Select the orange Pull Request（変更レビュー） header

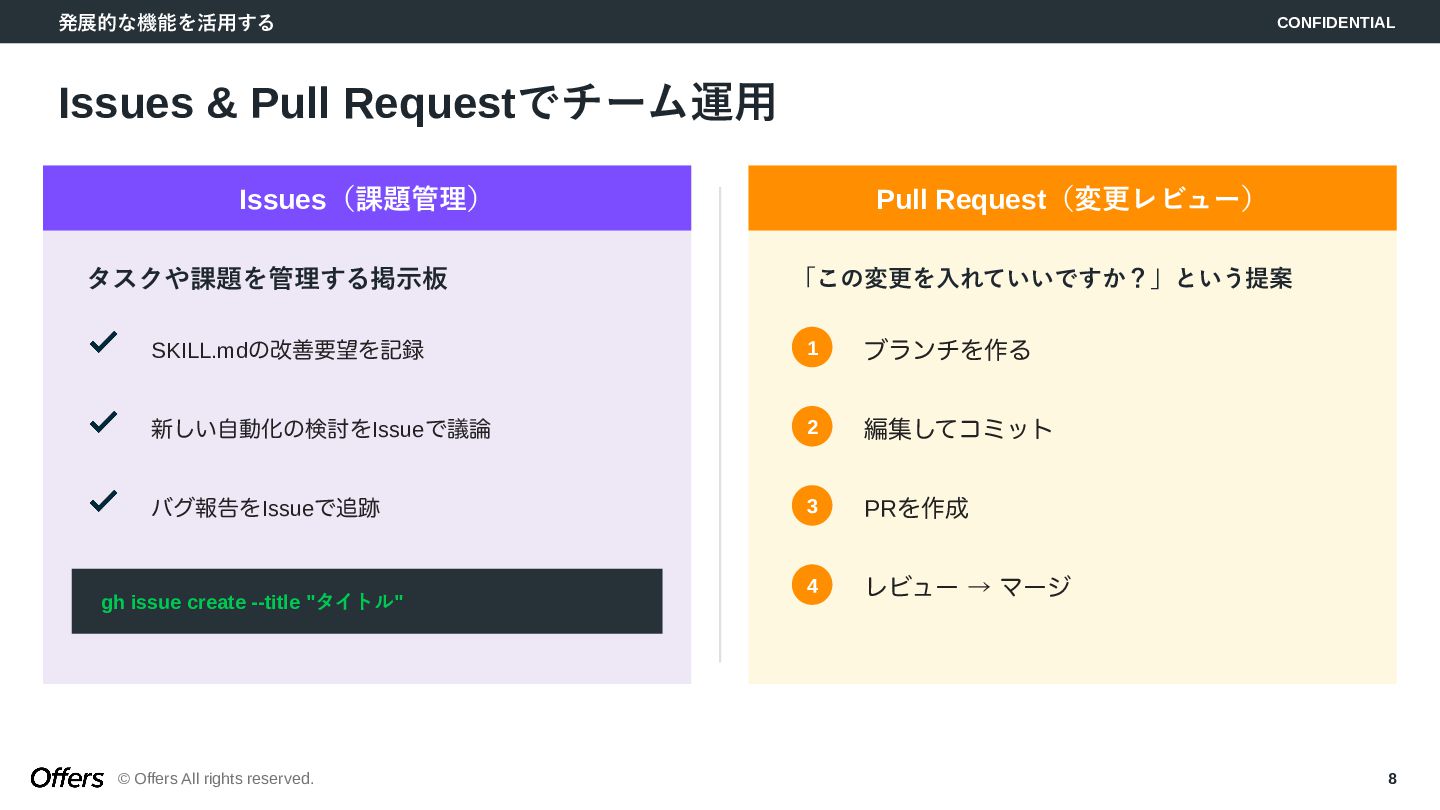[x=1072, y=199]
